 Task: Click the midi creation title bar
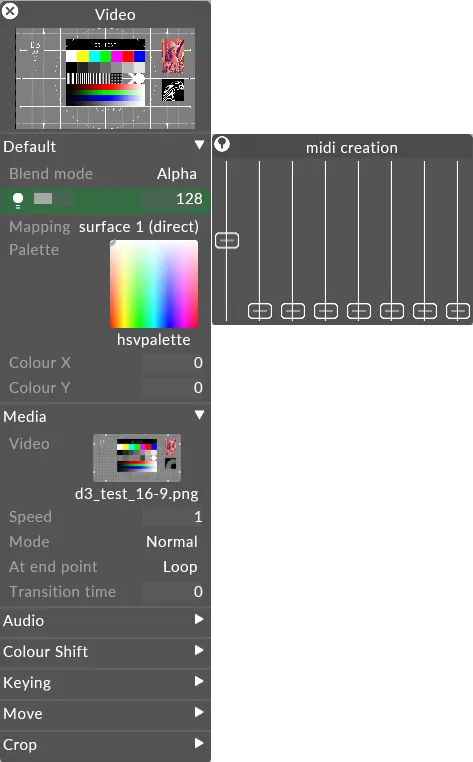pos(342,147)
